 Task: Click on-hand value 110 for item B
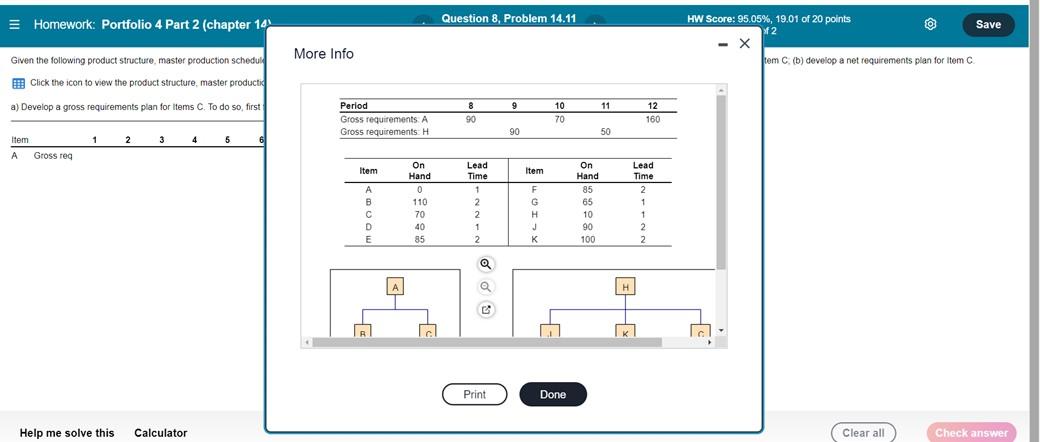[419, 202]
